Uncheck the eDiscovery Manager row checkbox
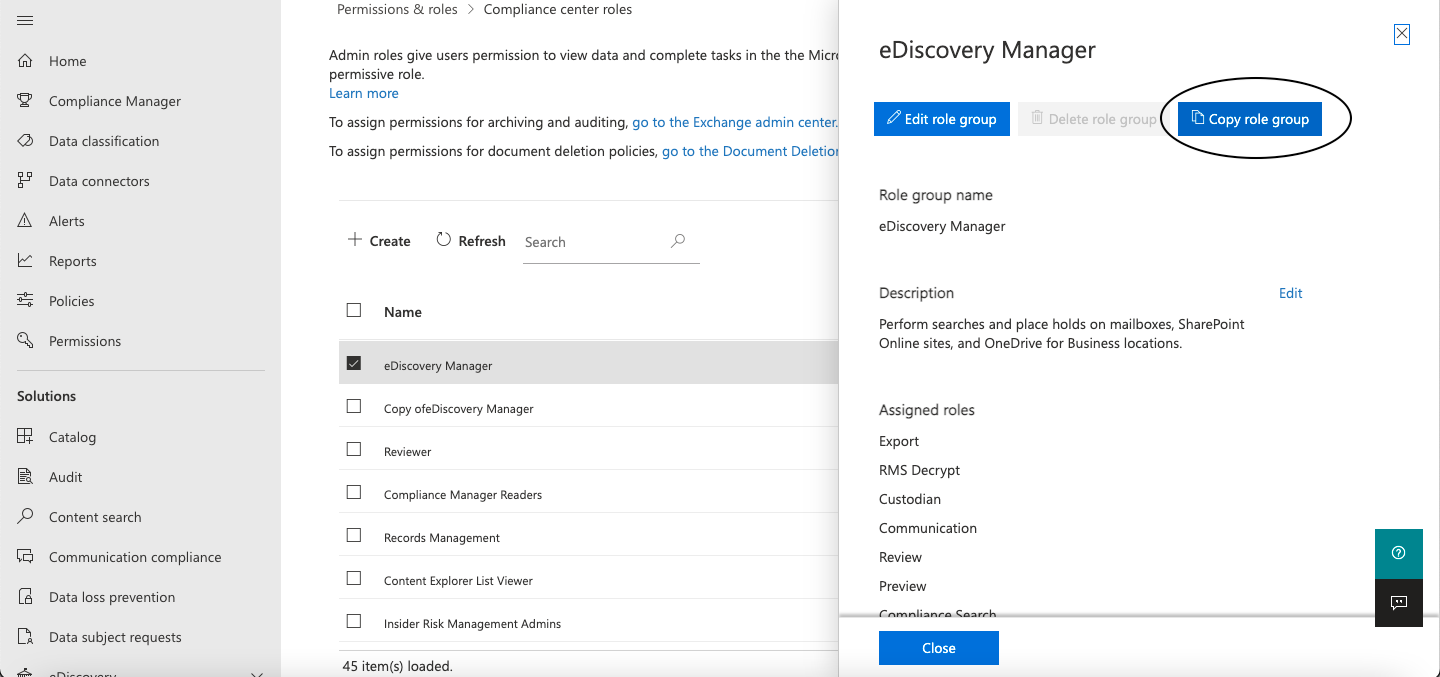The image size is (1440, 677). (x=354, y=363)
